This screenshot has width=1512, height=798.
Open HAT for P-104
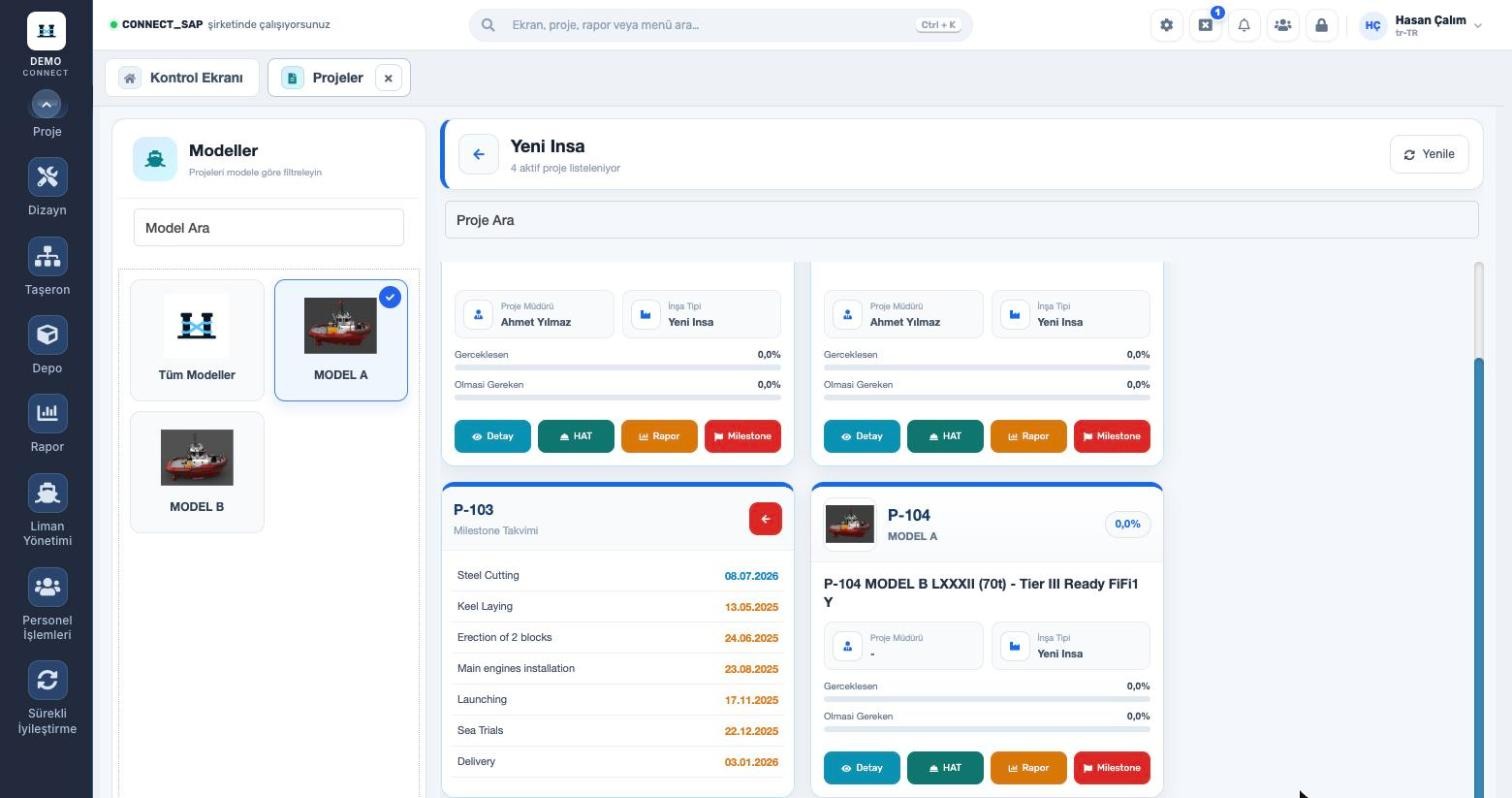click(x=945, y=768)
